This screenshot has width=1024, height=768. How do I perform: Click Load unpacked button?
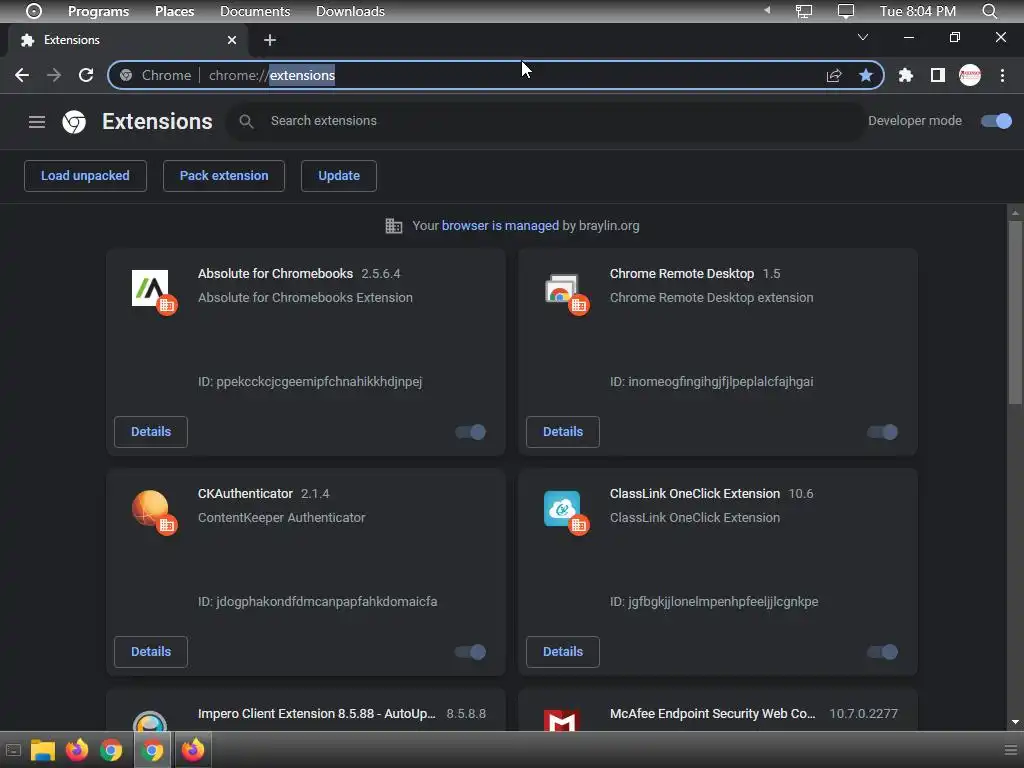point(86,176)
